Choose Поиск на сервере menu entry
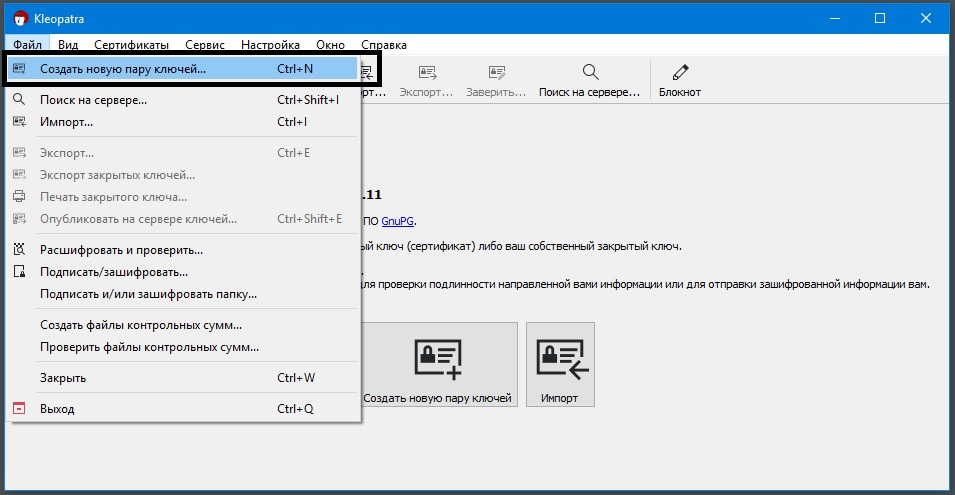Viewport: 955px width, 495px height. (182, 100)
